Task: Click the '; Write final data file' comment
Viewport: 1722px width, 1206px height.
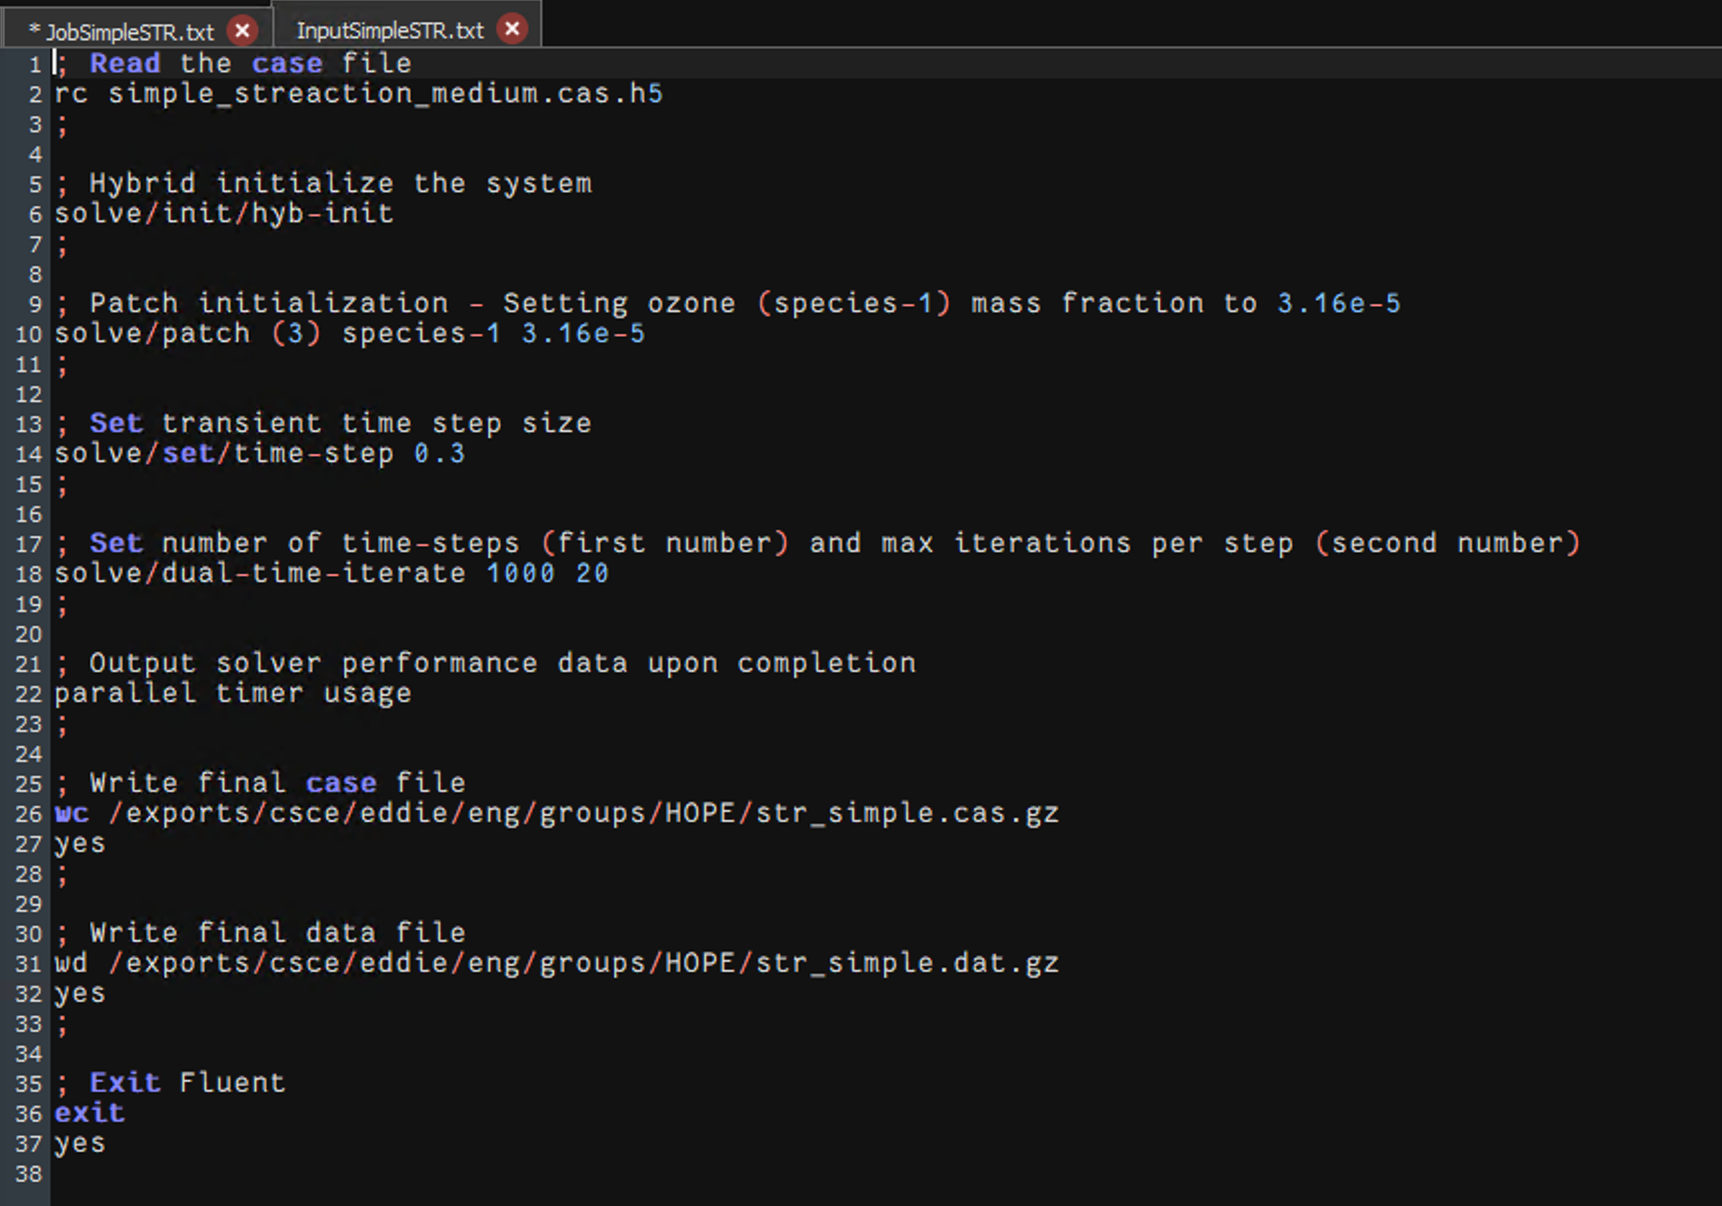Action: [x=260, y=934]
